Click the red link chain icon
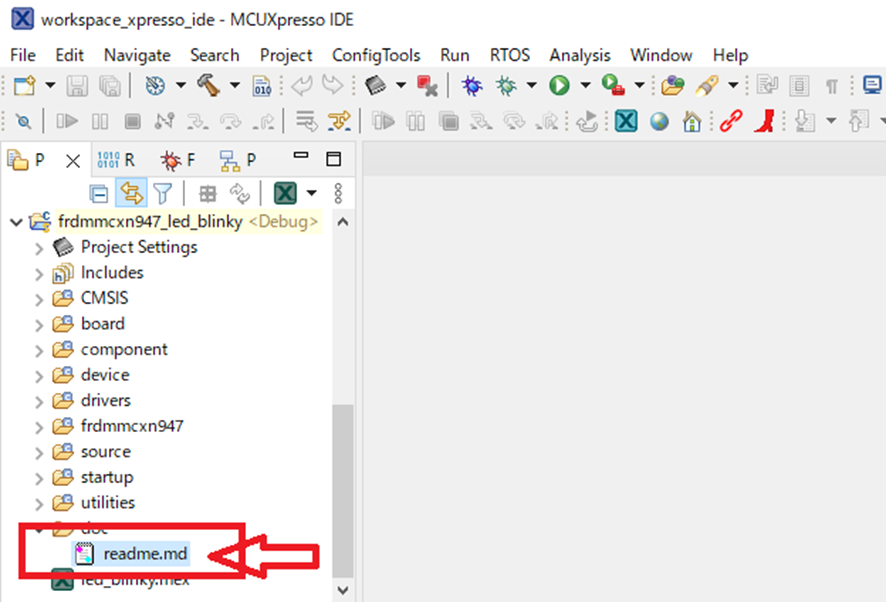The image size is (886, 602). [x=731, y=121]
